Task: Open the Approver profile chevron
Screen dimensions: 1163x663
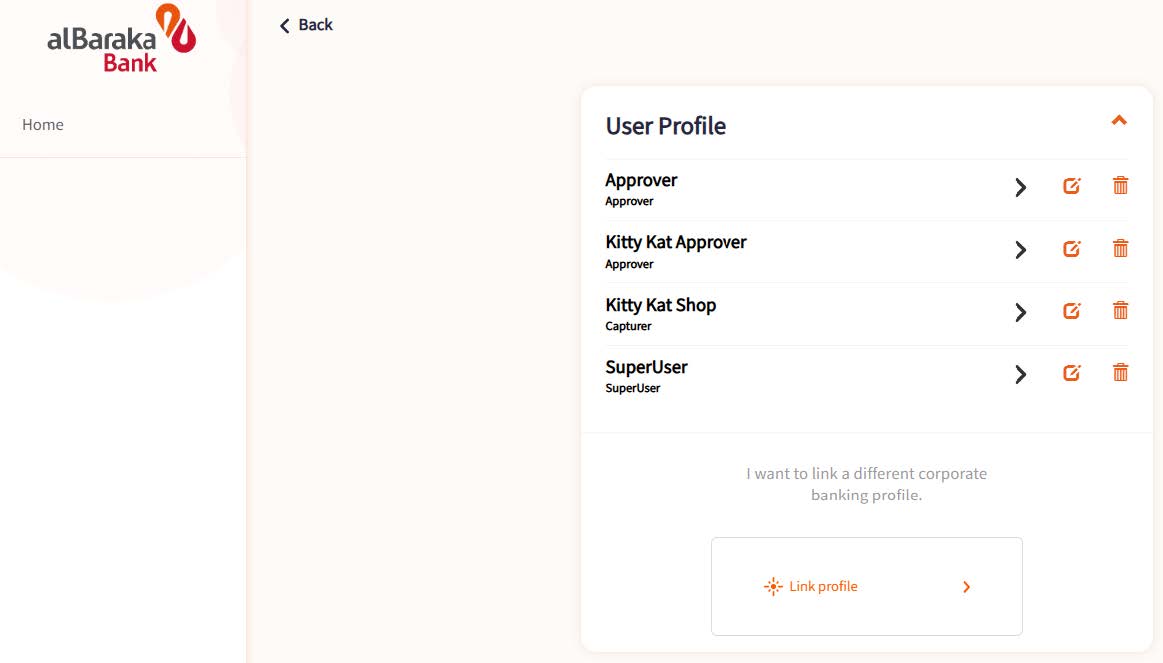Action: [x=1021, y=187]
